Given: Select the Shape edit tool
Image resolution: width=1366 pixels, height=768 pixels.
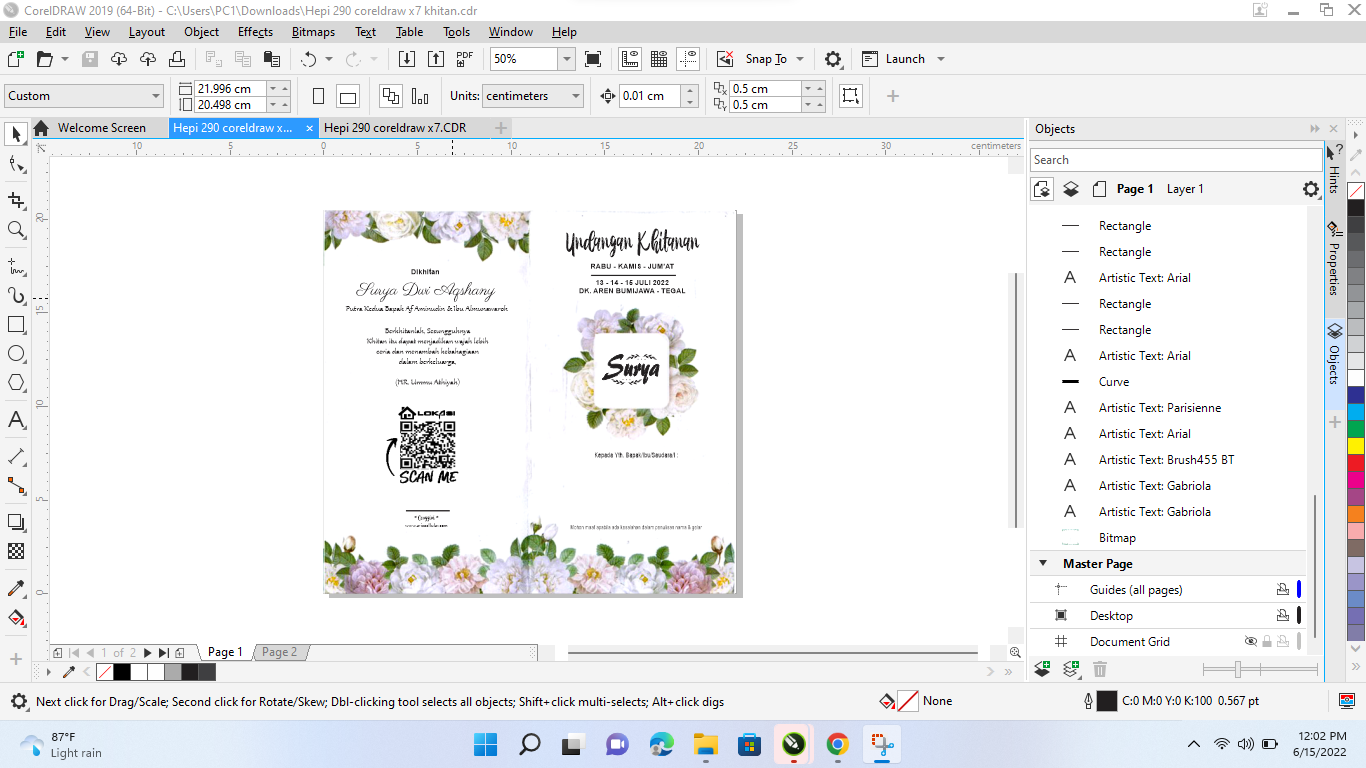Looking at the screenshot, I should [x=16, y=165].
